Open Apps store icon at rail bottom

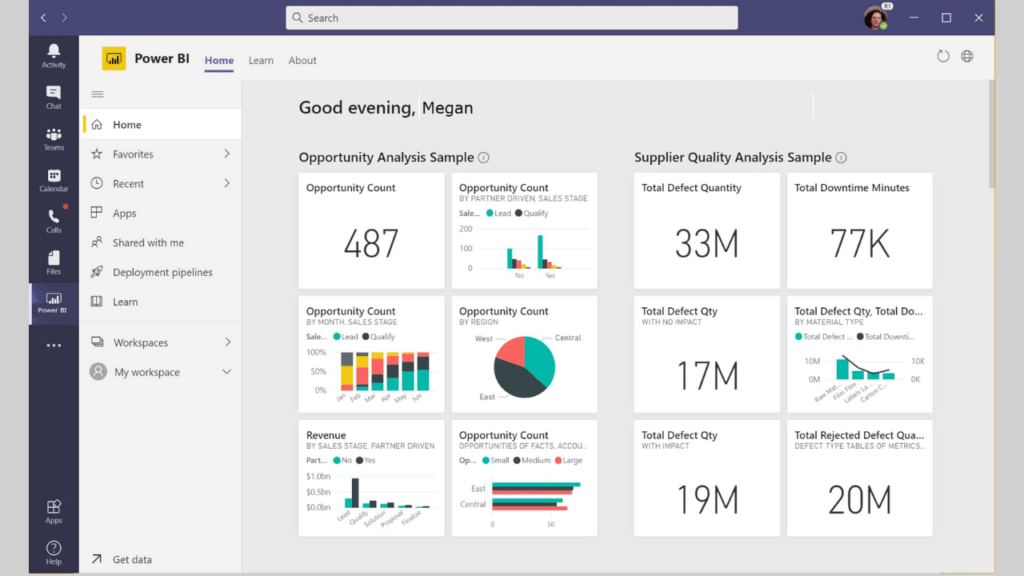pos(54,511)
